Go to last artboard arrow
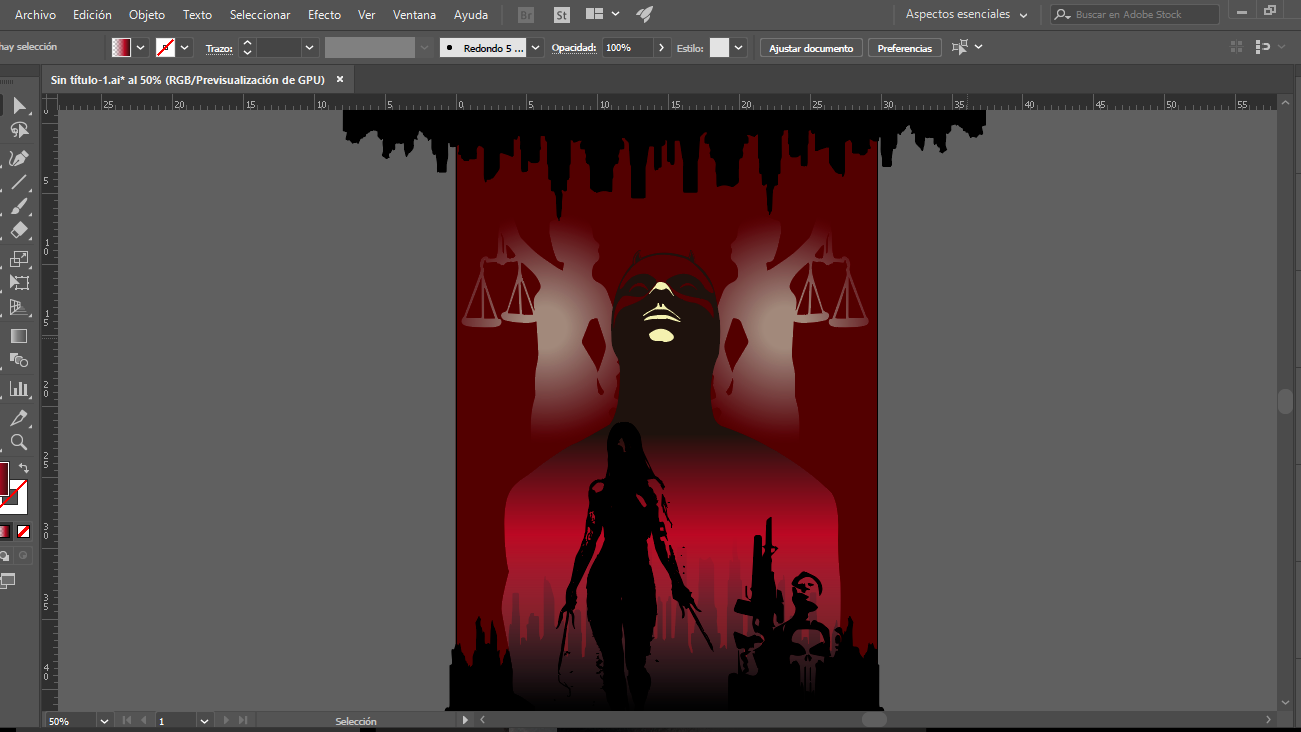1301x732 pixels. 241,720
